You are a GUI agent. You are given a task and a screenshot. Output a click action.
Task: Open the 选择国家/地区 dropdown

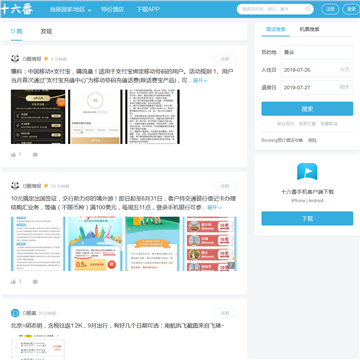click(x=70, y=9)
